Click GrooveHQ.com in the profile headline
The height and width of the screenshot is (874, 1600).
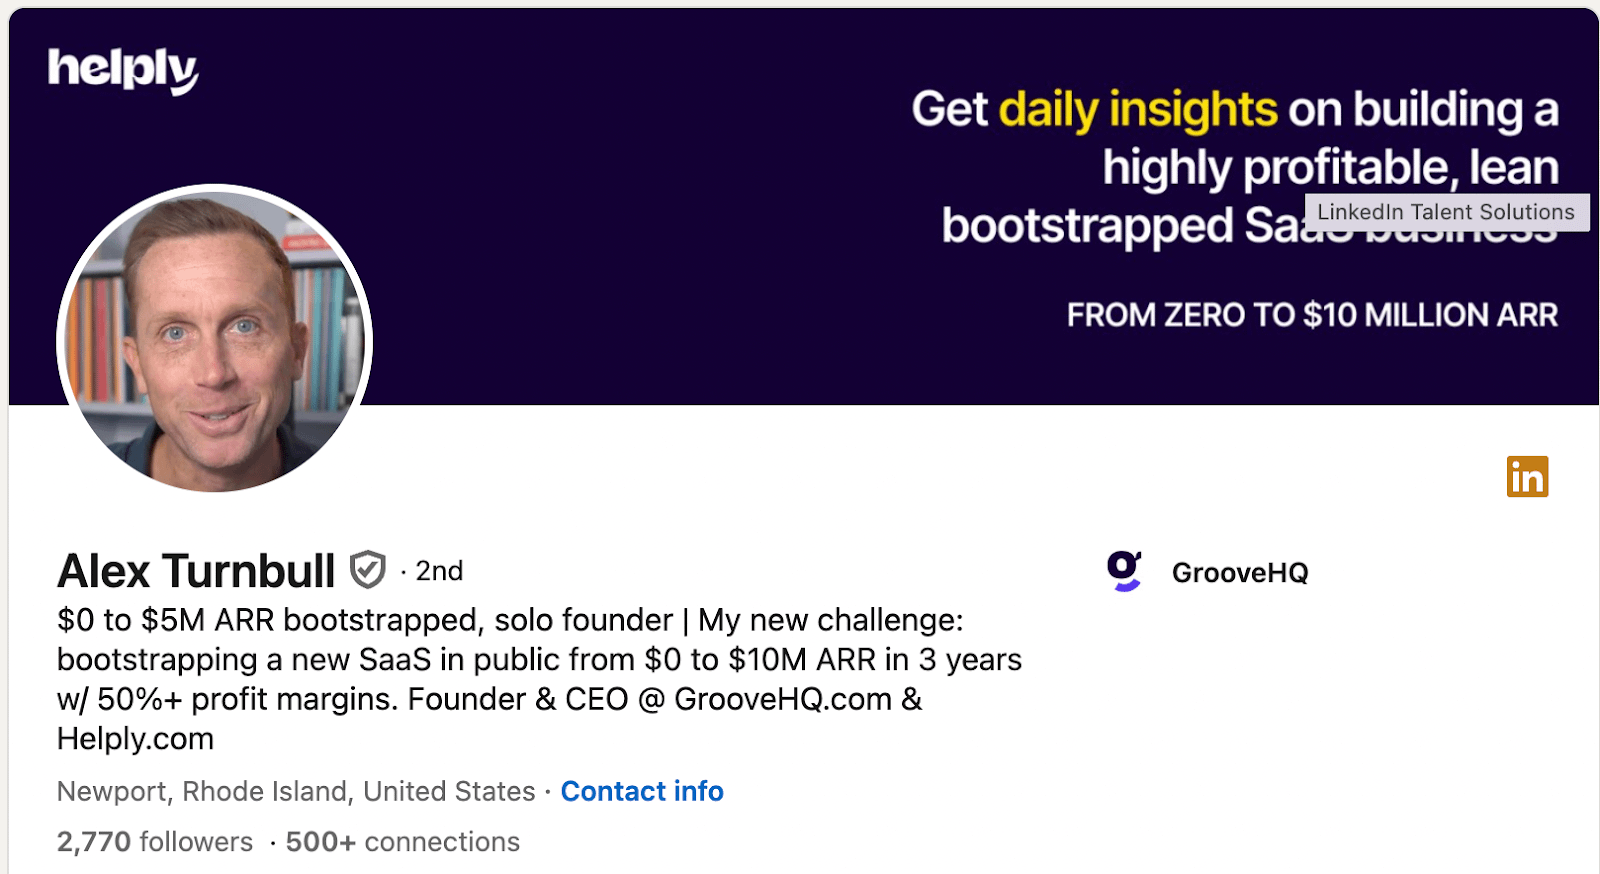[782, 699]
